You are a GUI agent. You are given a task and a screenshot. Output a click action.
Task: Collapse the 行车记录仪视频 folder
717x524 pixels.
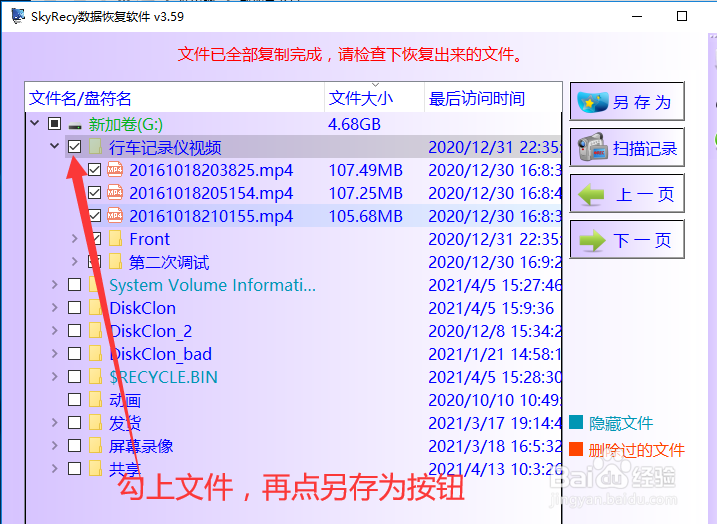54,146
